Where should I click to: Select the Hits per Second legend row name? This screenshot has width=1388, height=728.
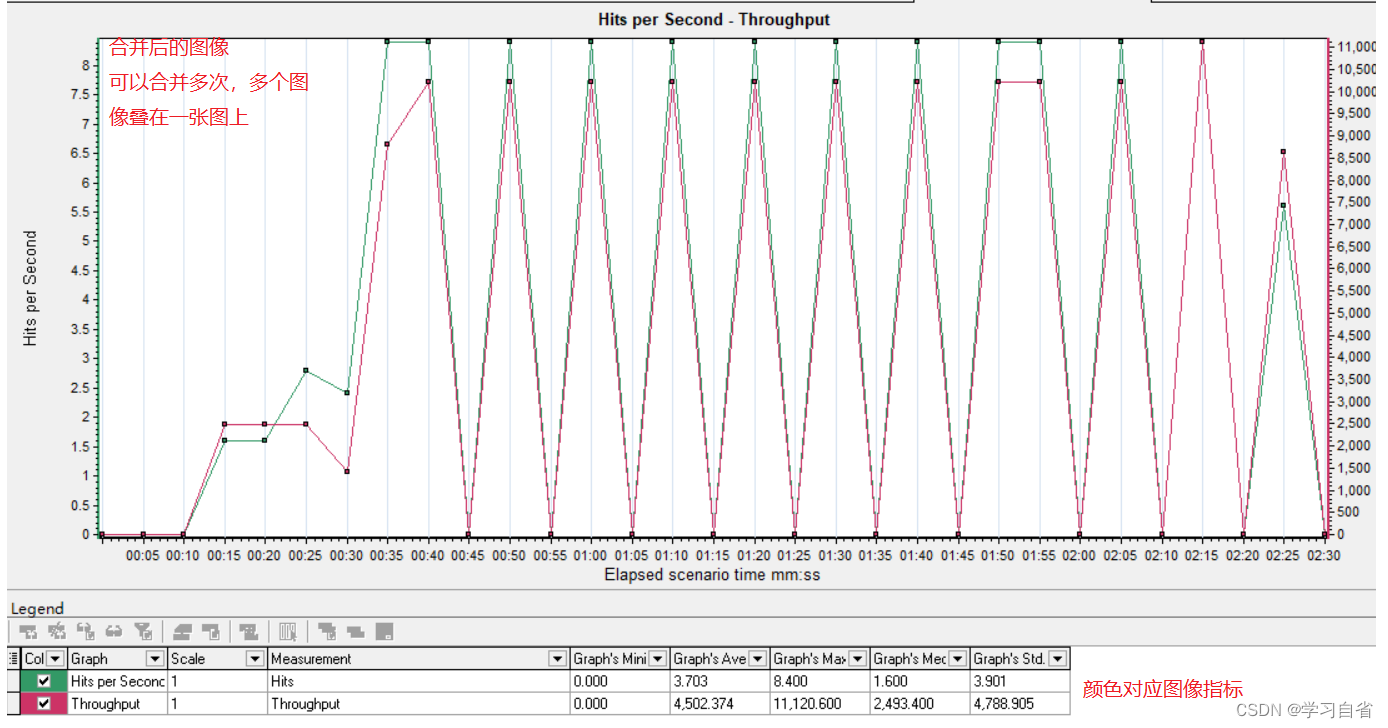click(x=117, y=681)
